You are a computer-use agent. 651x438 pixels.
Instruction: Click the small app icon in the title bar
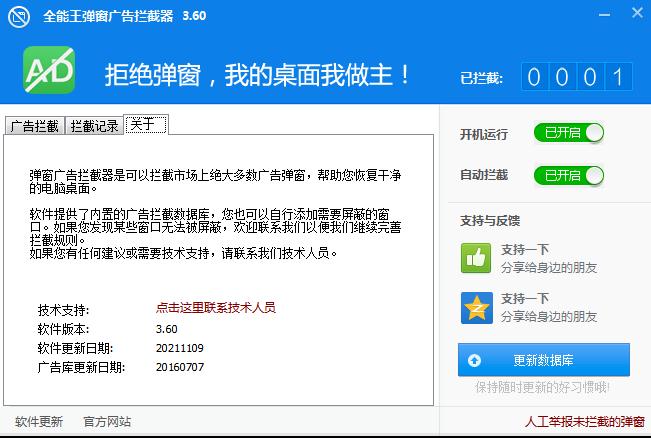click(17, 17)
